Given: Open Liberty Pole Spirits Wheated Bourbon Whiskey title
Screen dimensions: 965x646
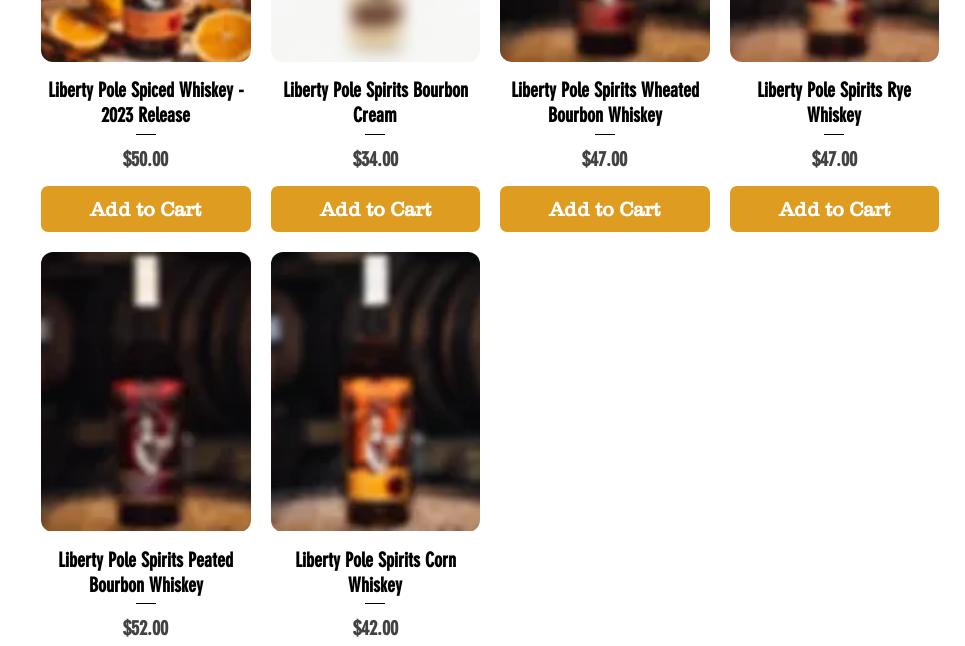Looking at the screenshot, I should click(605, 102).
